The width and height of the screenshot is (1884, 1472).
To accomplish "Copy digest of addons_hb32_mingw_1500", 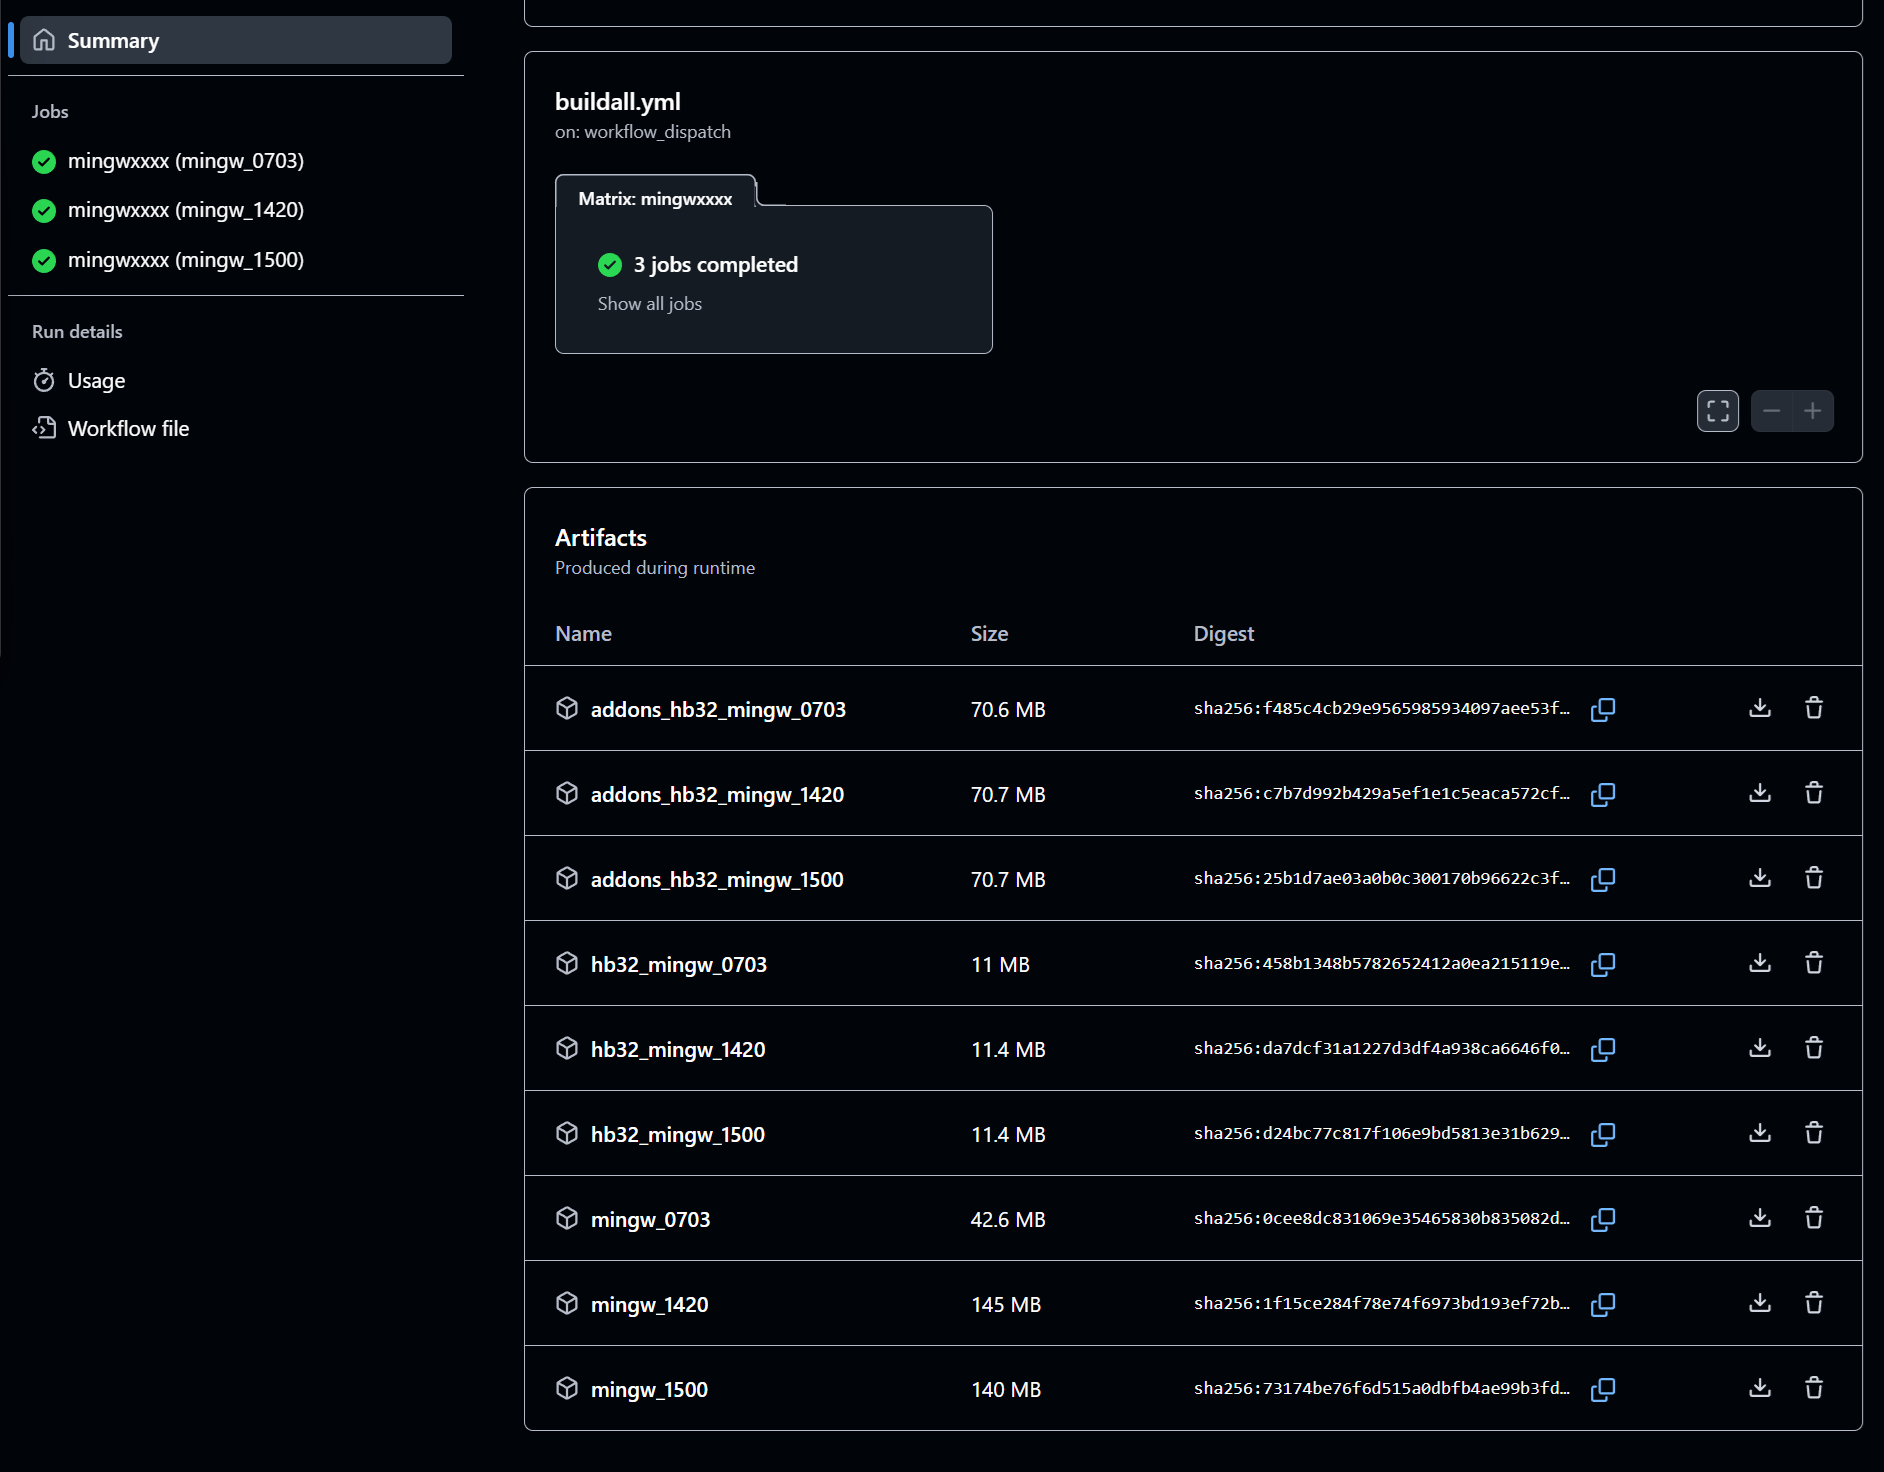I will click(1603, 879).
